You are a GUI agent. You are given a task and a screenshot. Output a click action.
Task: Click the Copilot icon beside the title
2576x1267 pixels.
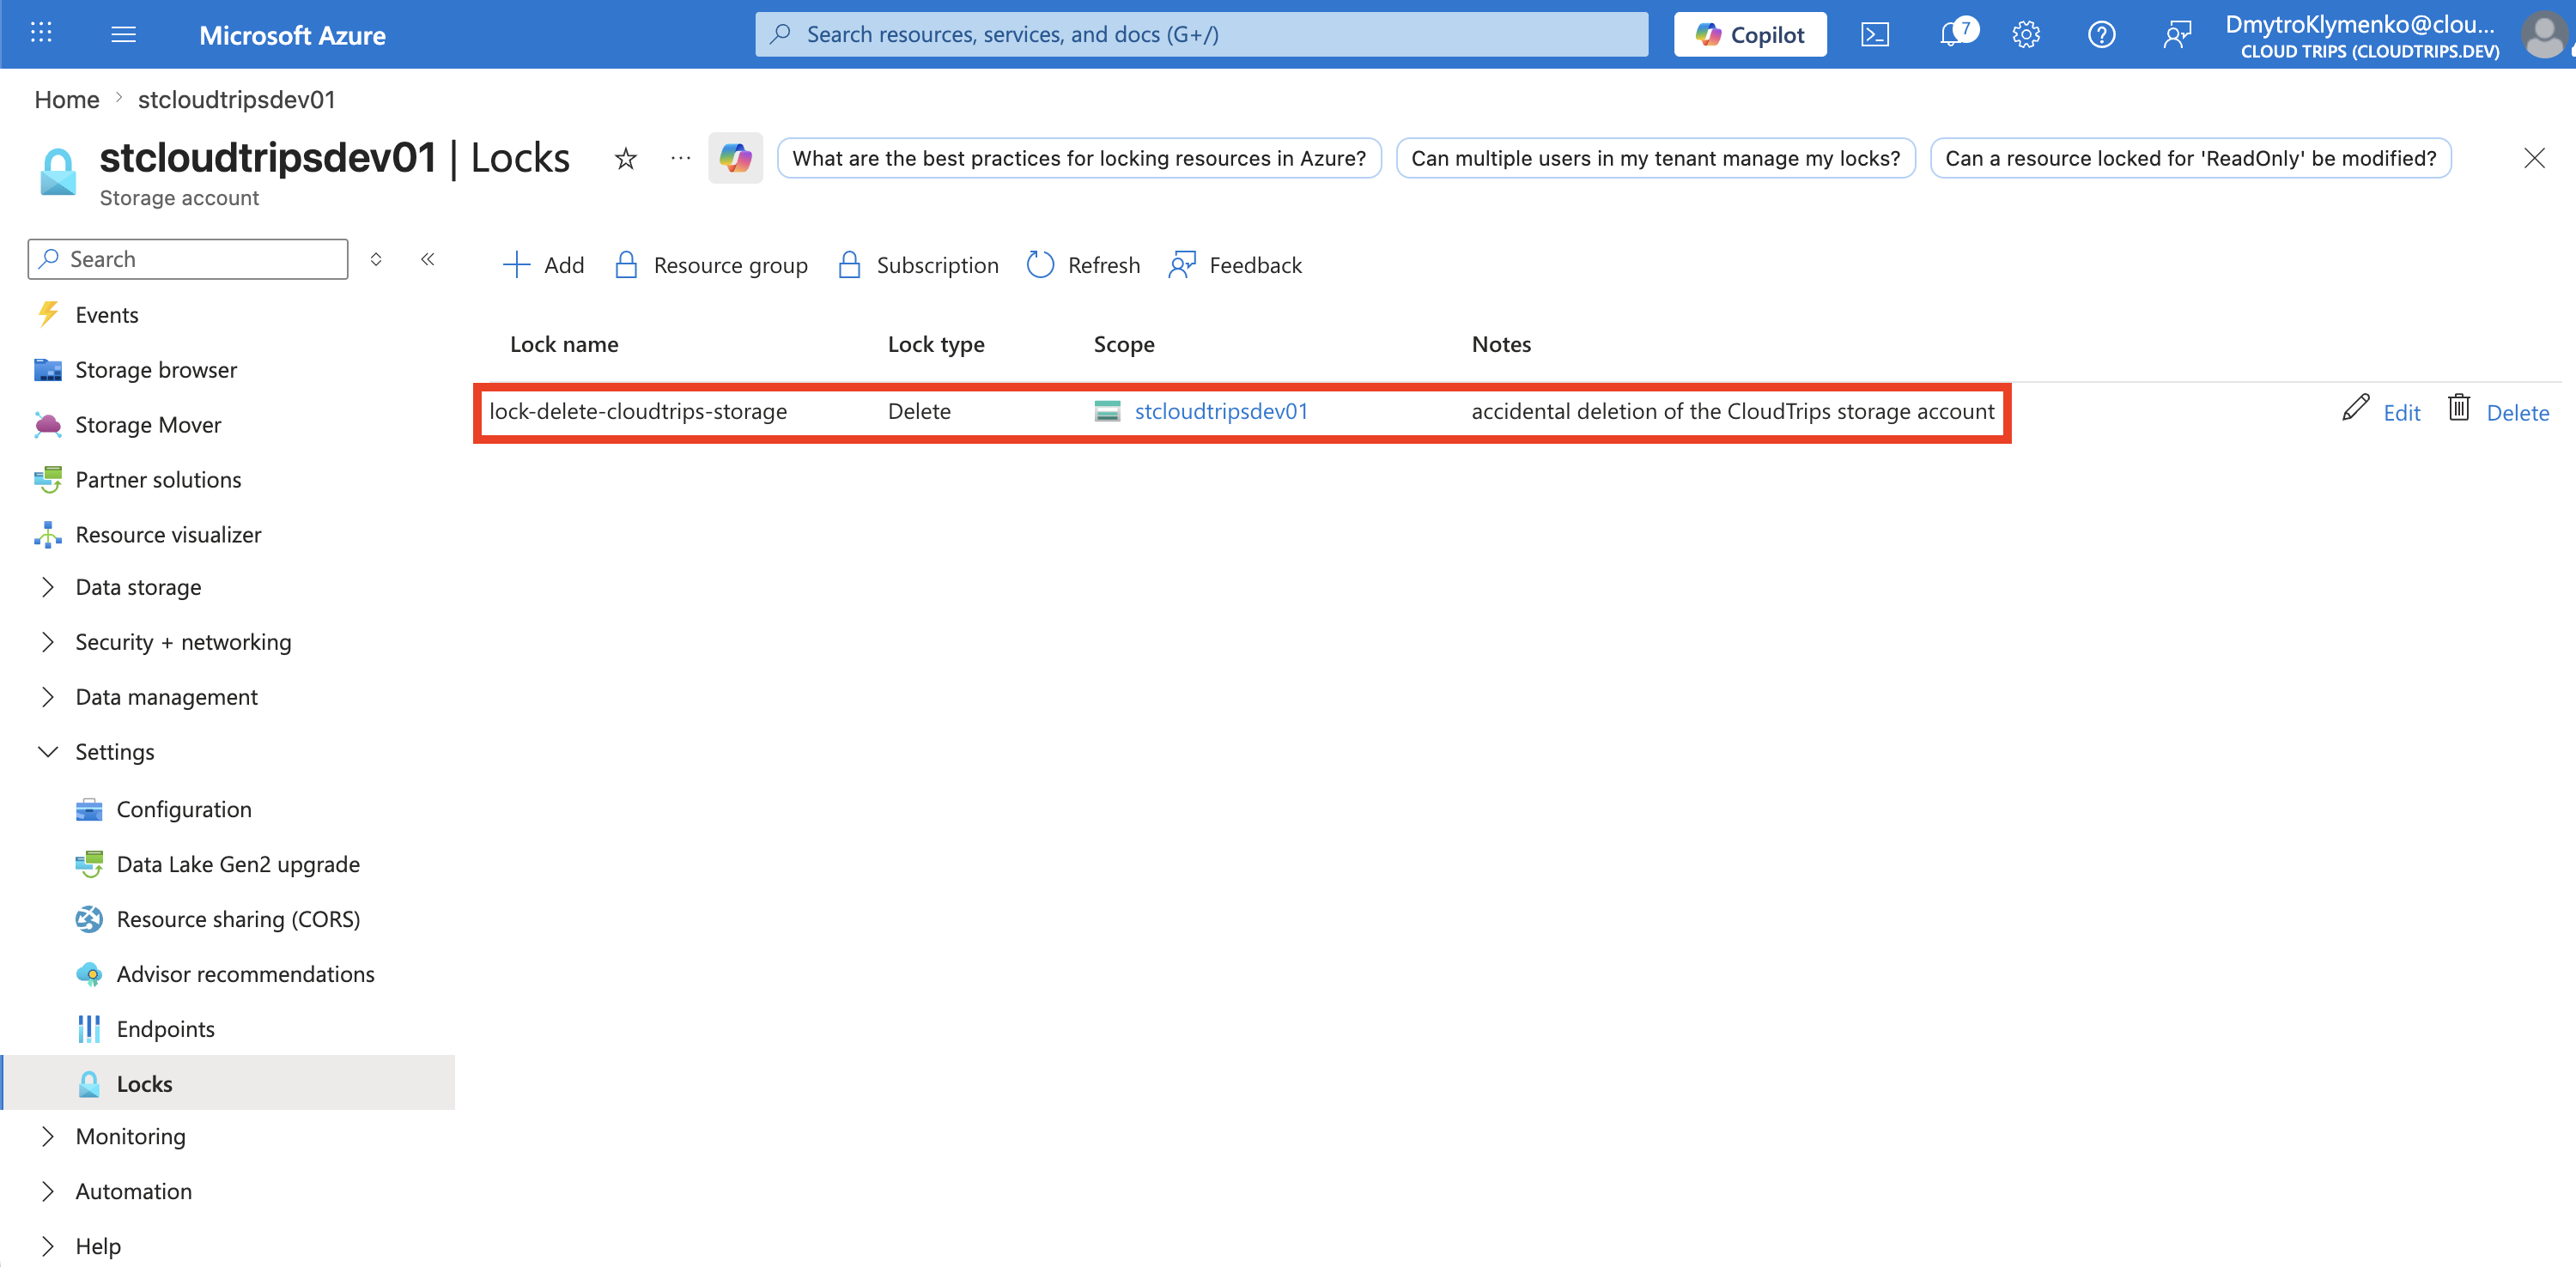click(735, 158)
